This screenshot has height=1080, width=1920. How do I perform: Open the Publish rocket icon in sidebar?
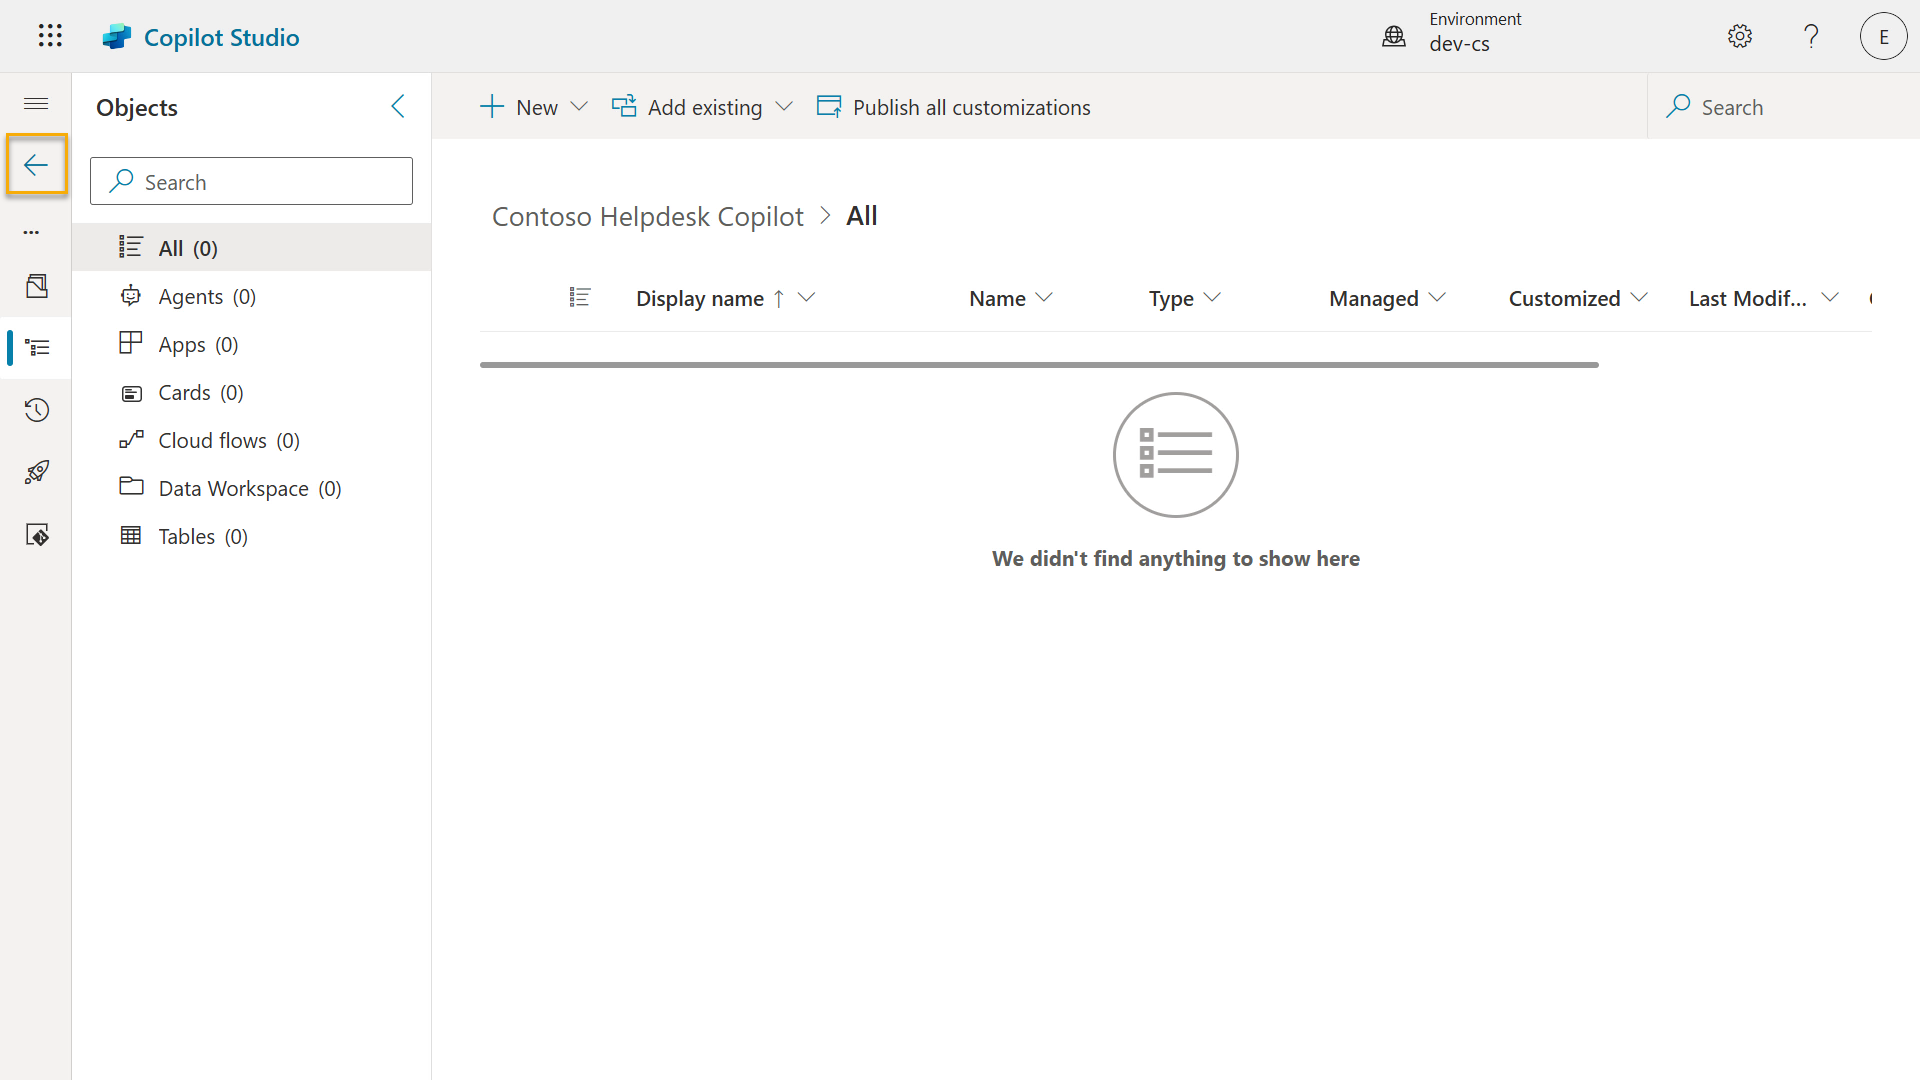37,472
